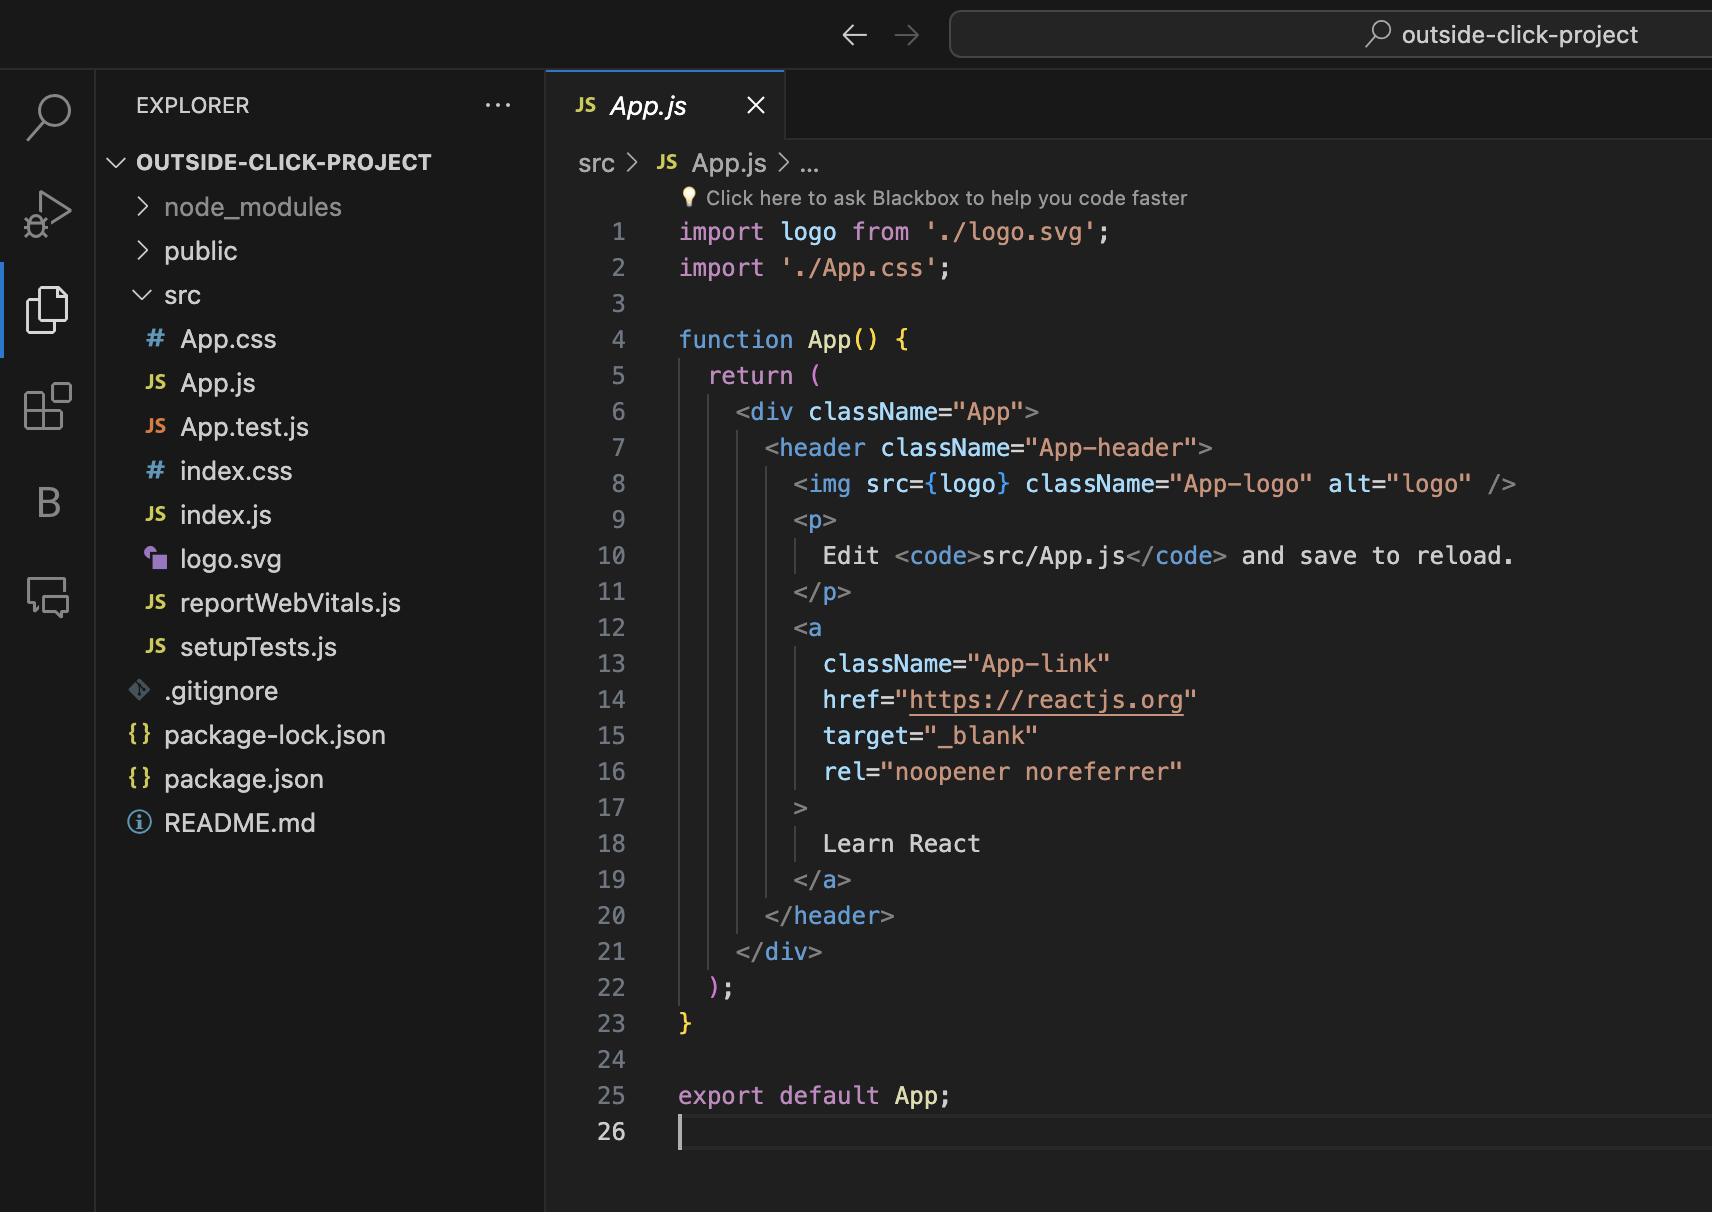
Task: Click the src breadcrumb segment
Action: tap(596, 163)
